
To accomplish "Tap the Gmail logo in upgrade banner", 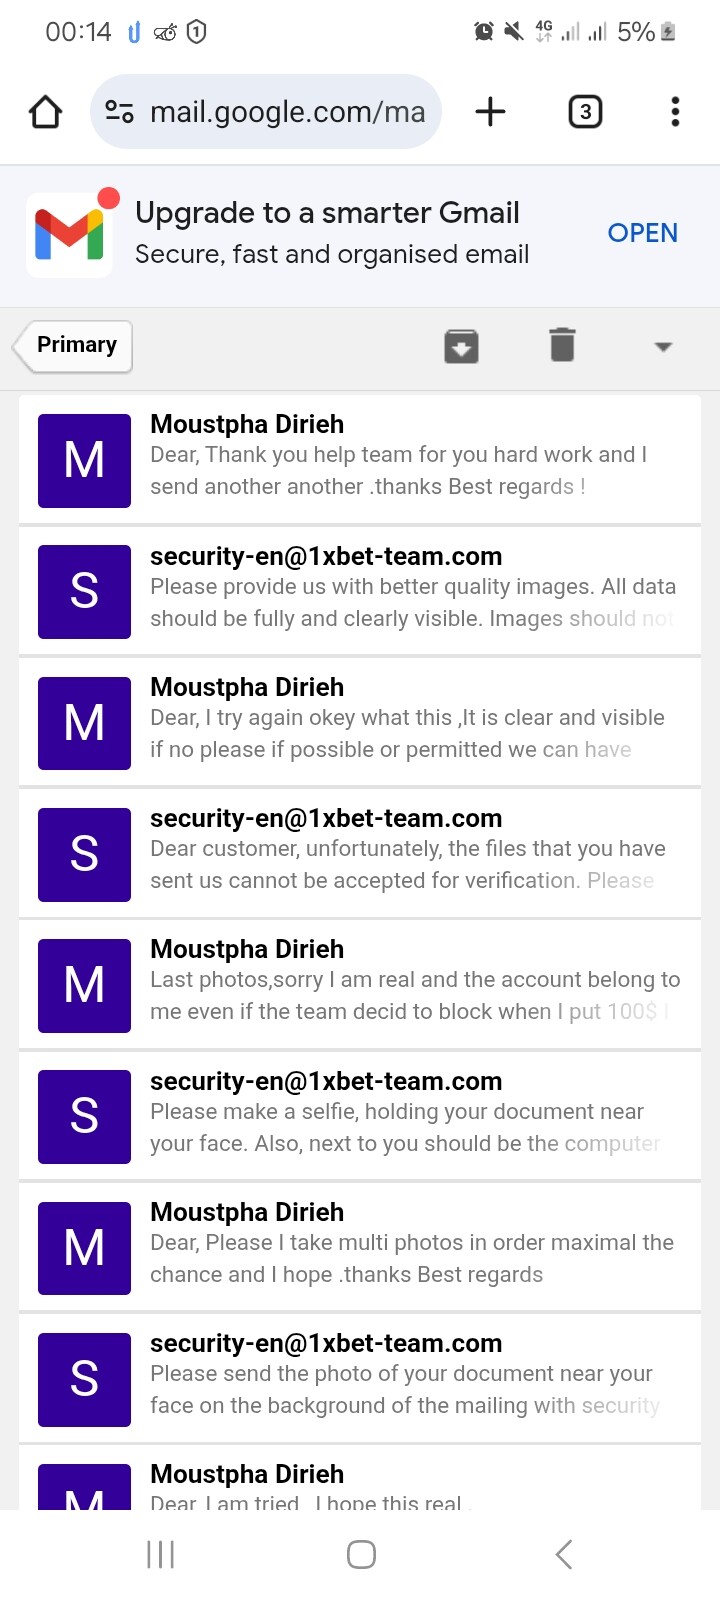I will click(x=69, y=234).
